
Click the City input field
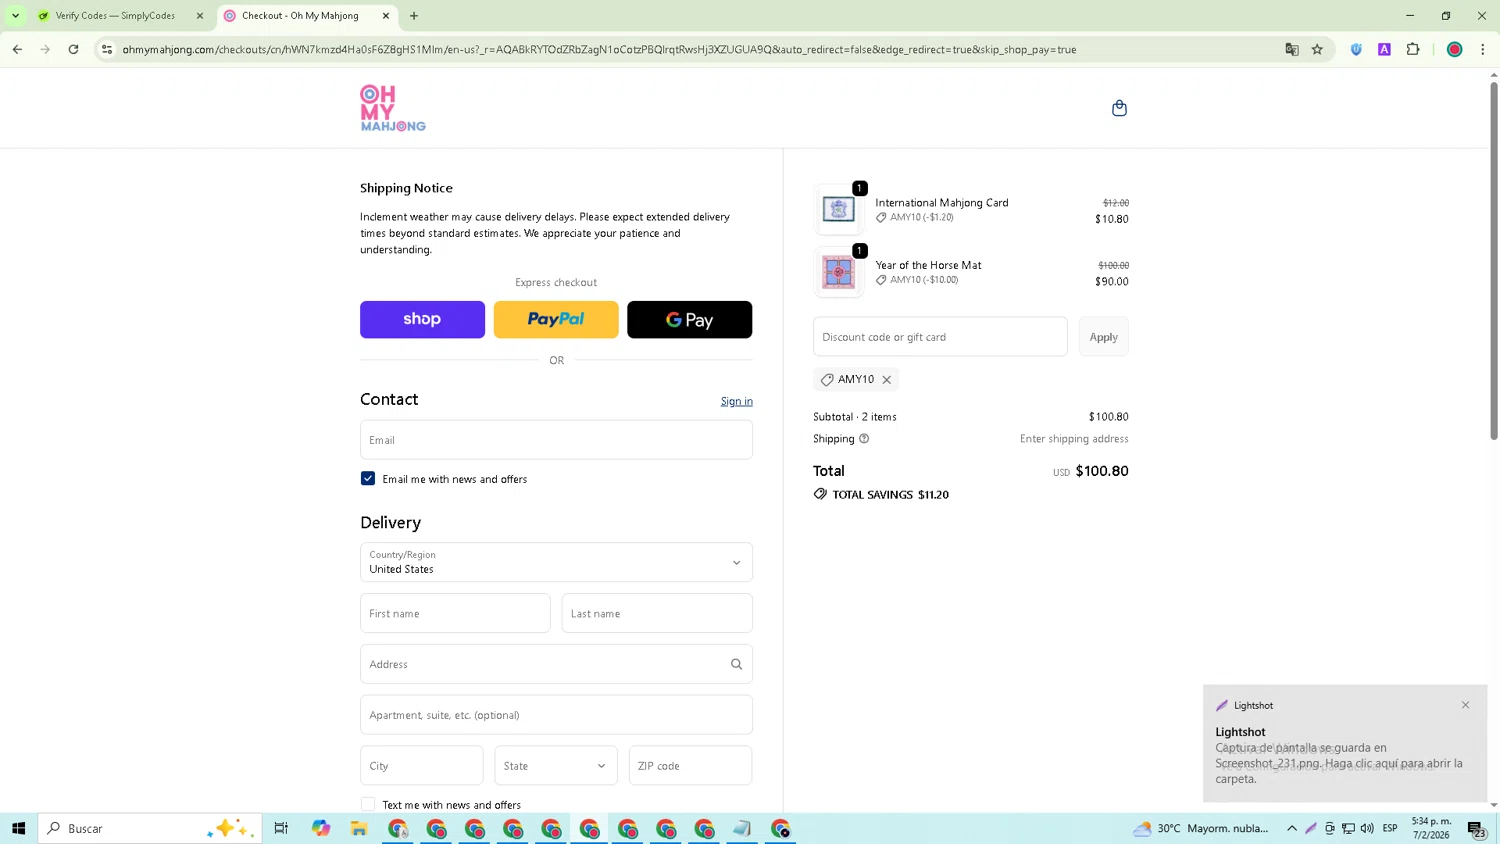coord(422,766)
